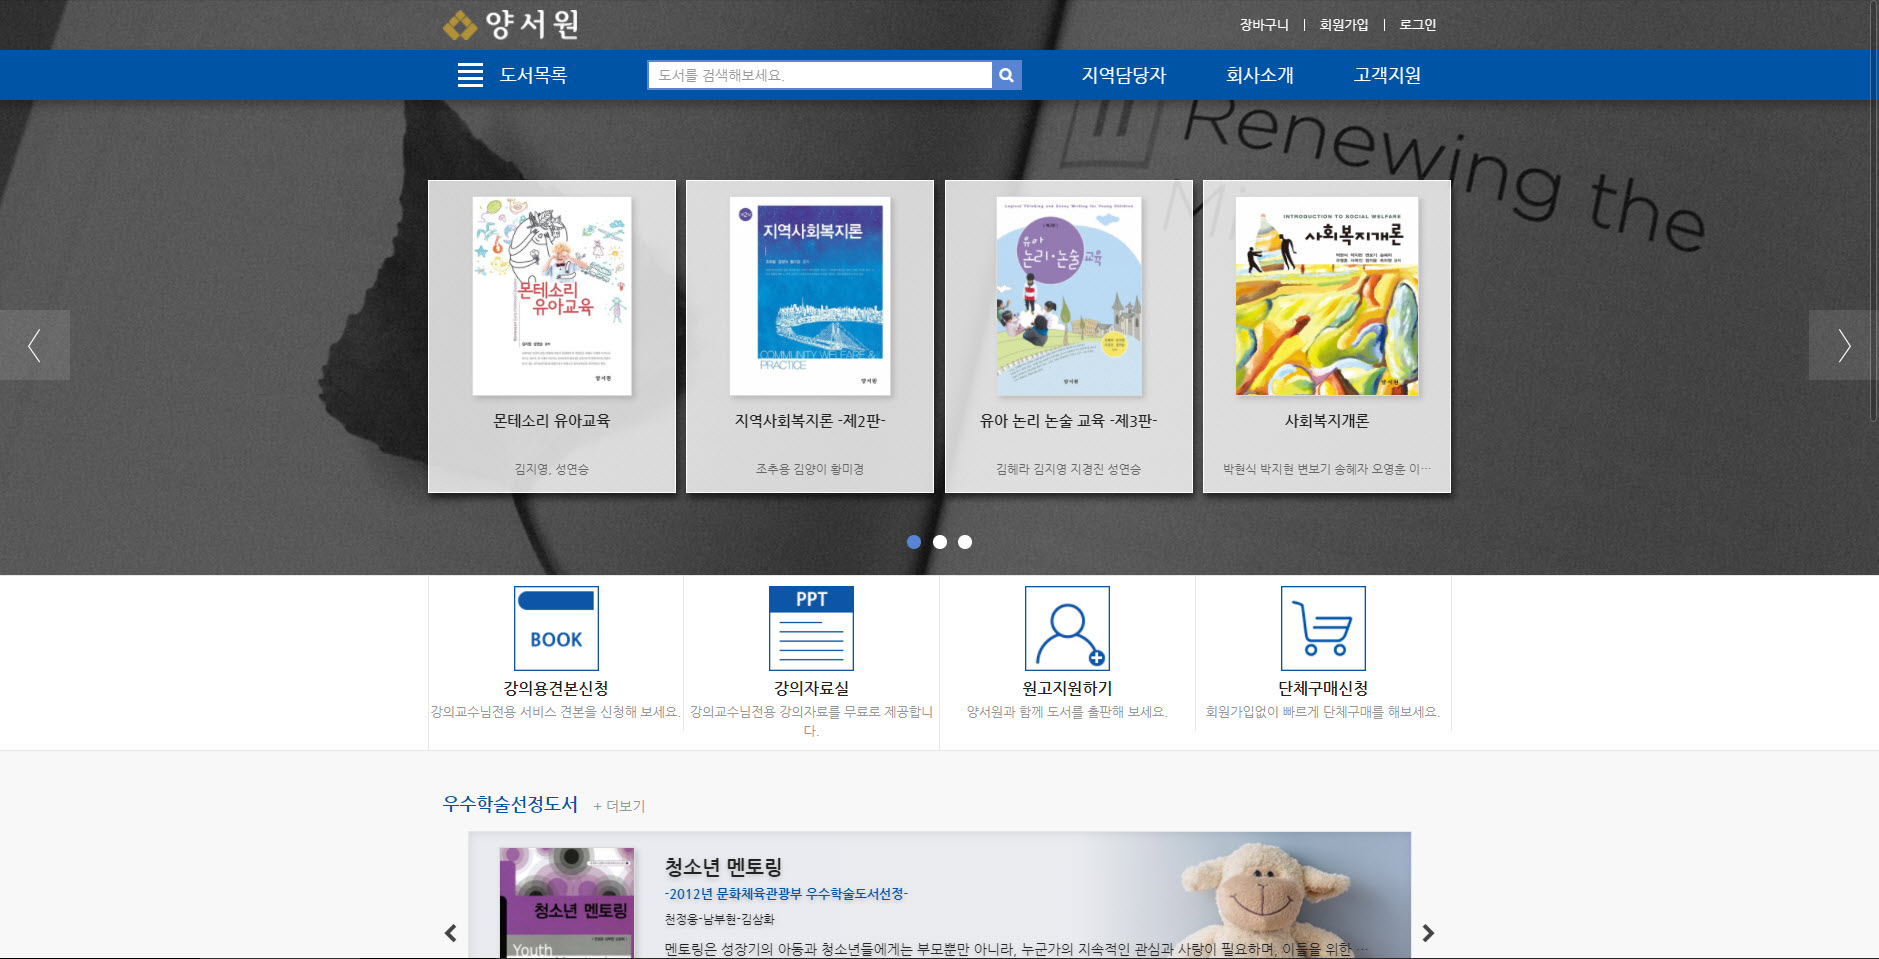Click the + 더보기 link
This screenshot has height=959, width=1879.
(x=619, y=806)
